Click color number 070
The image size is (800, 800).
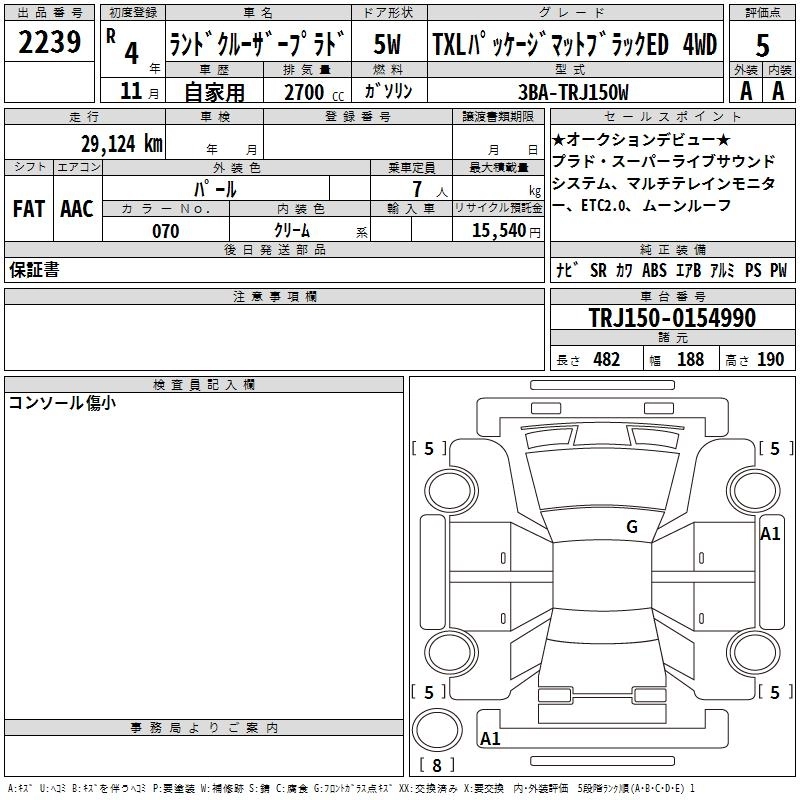[166, 231]
